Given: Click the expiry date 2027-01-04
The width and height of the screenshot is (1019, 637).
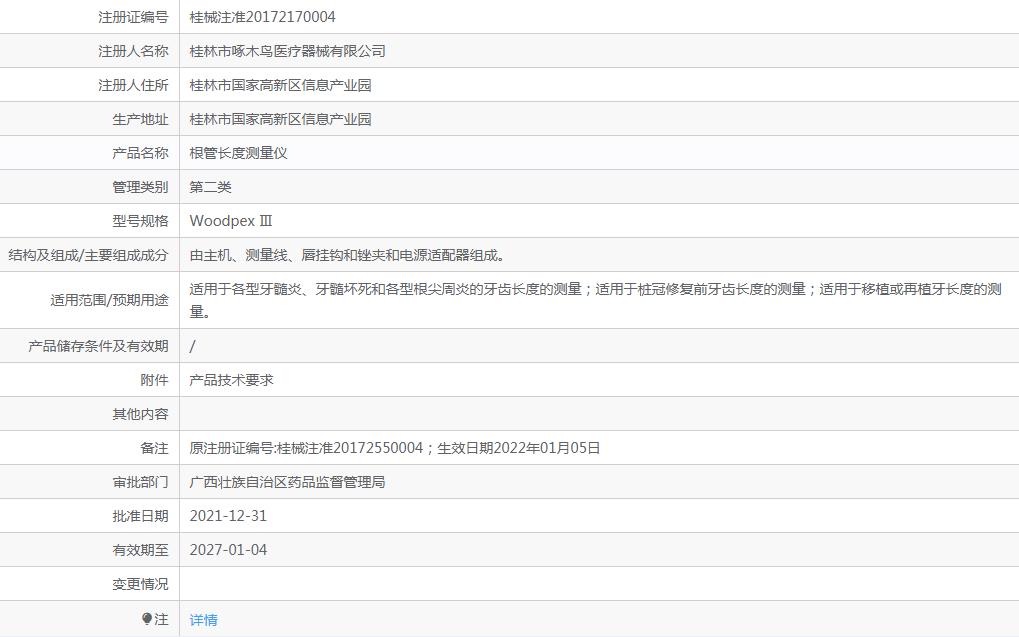Looking at the screenshot, I should (228, 550).
